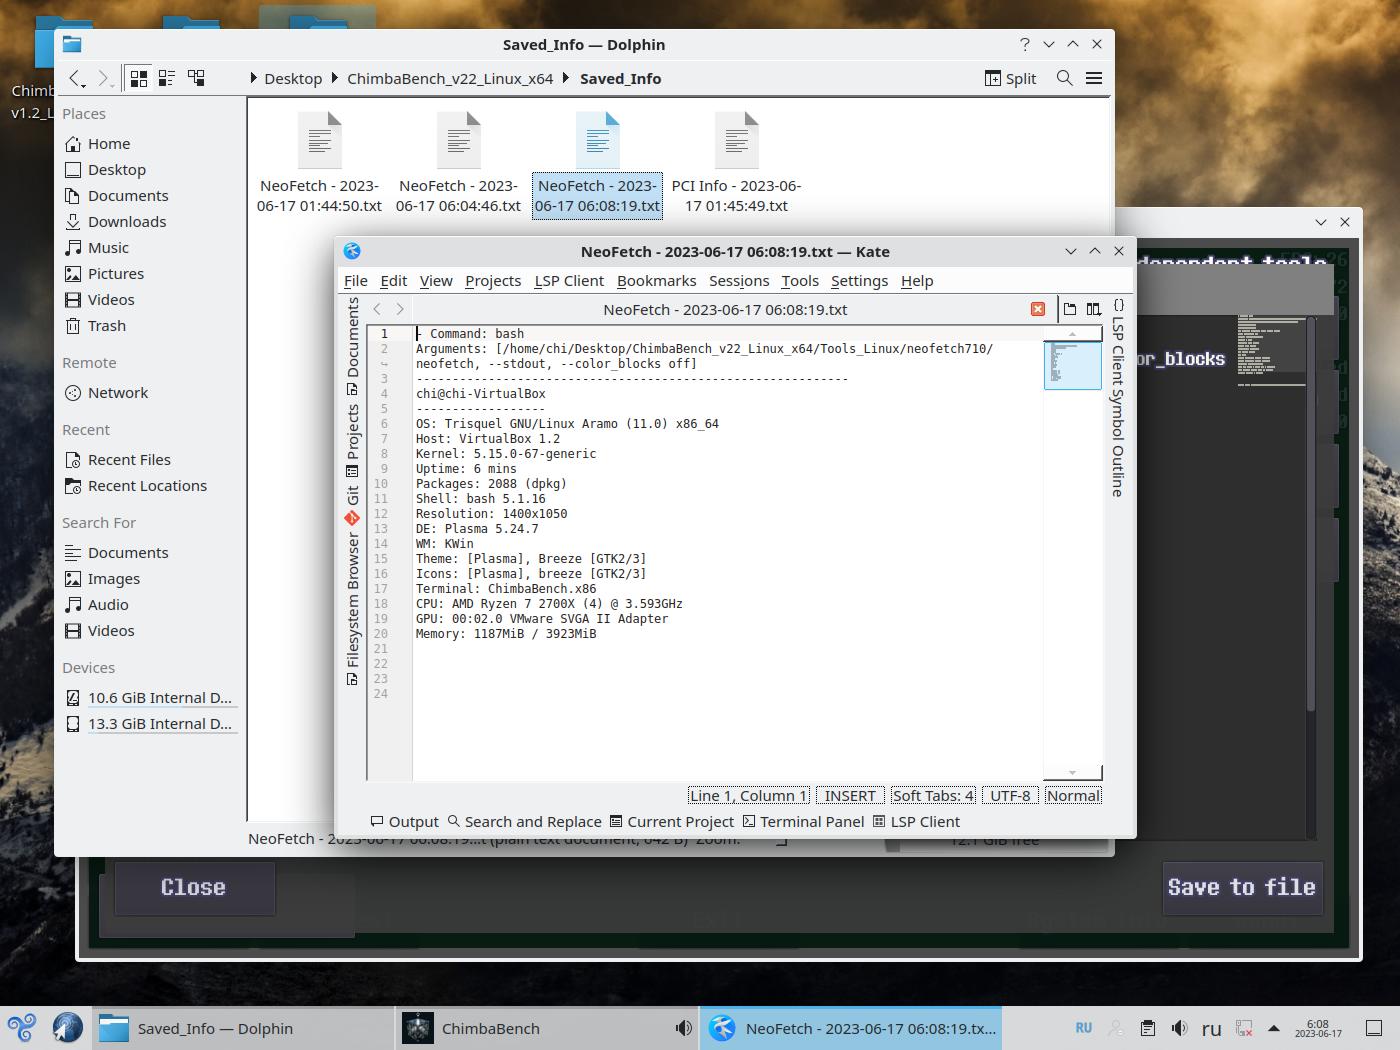This screenshot has width=1400, height=1050.
Task: Select NeoFetch 06:04:46 text file
Action: (458, 163)
